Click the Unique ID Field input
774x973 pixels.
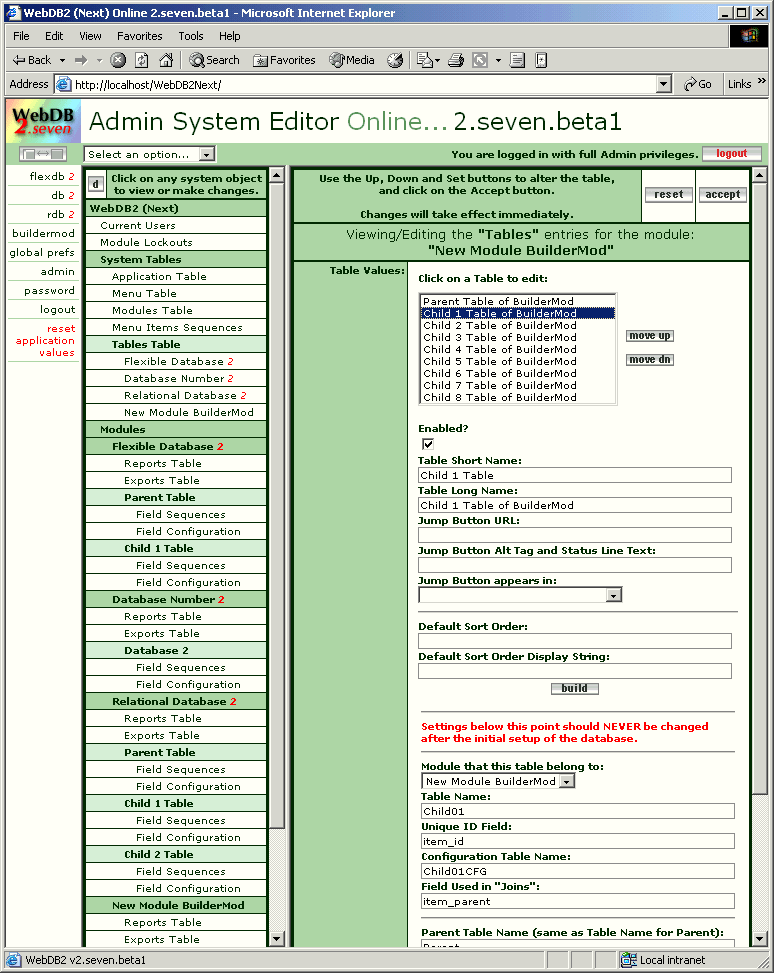click(578, 841)
